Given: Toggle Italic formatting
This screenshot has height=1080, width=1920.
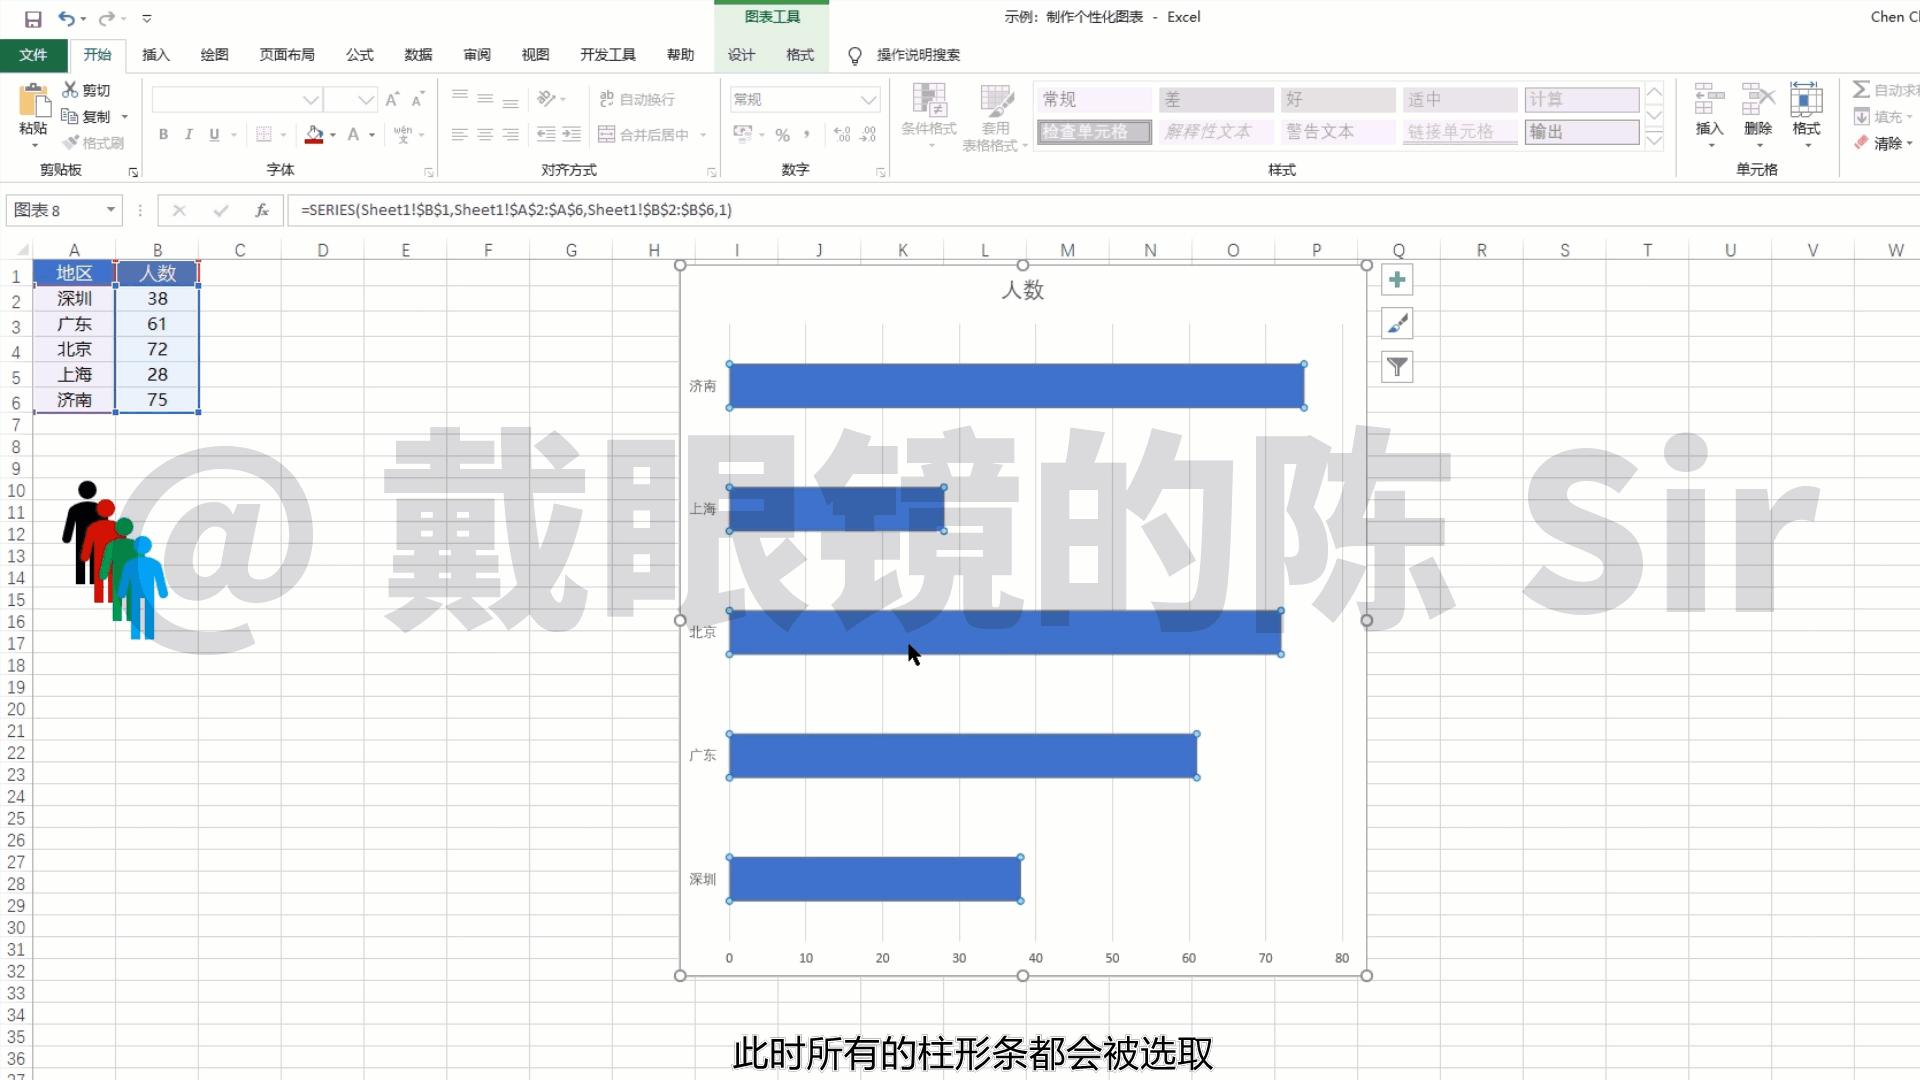Looking at the screenshot, I should [x=189, y=133].
